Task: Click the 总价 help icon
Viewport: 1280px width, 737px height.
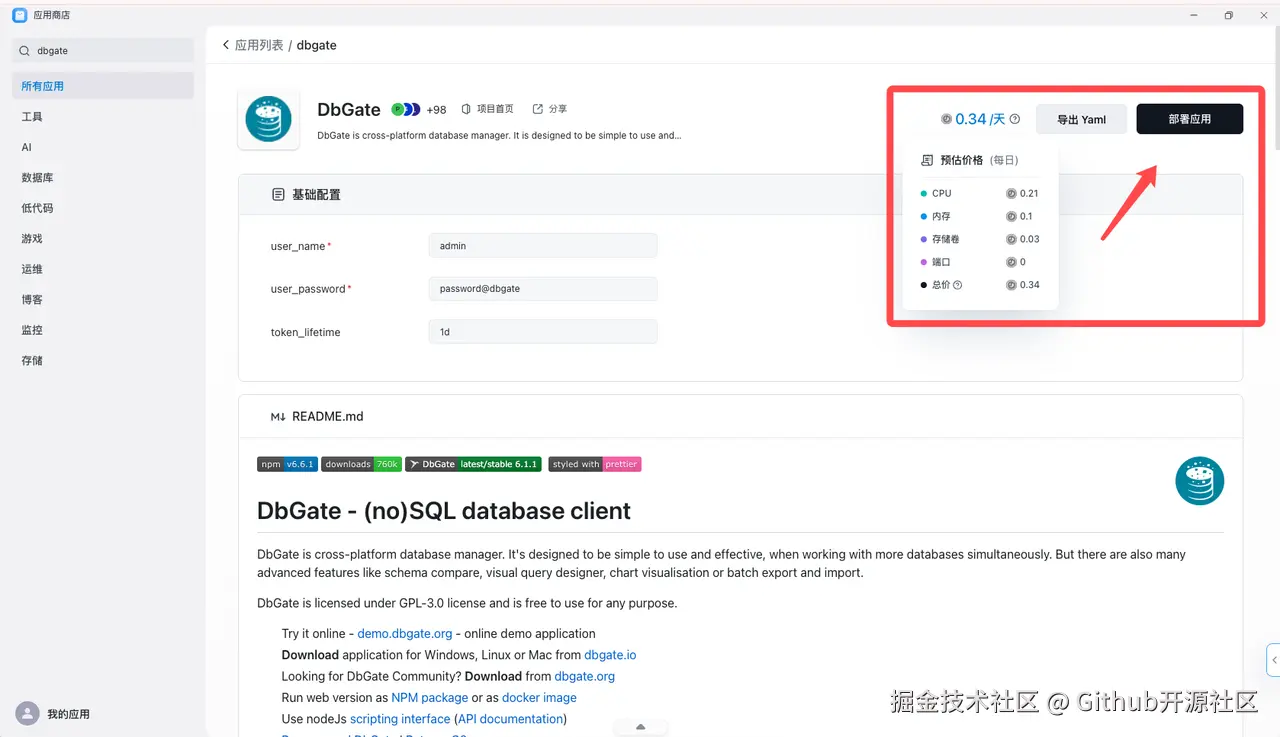Action: 958,285
